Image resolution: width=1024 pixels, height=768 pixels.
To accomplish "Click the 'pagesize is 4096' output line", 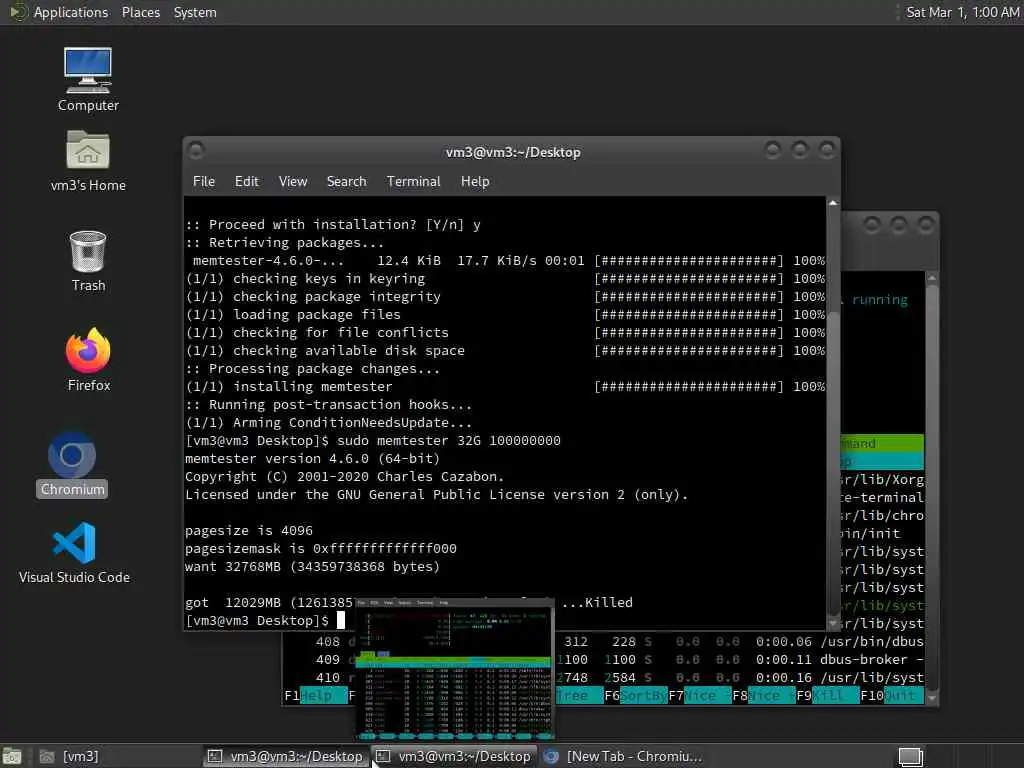I will click(x=249, y=531).
